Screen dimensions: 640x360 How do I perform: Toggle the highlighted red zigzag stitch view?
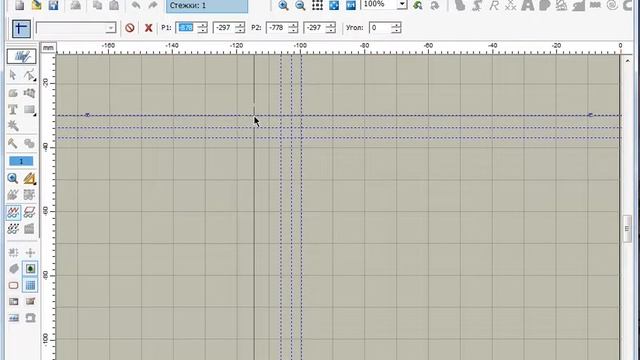(13, 212)
